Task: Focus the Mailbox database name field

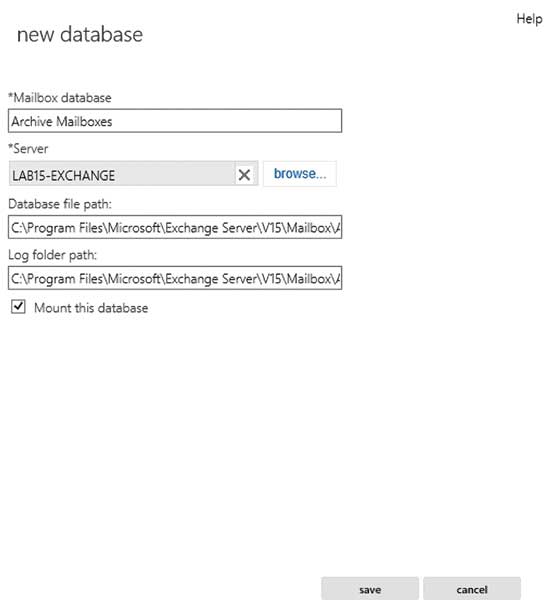Action: [175, 121]
